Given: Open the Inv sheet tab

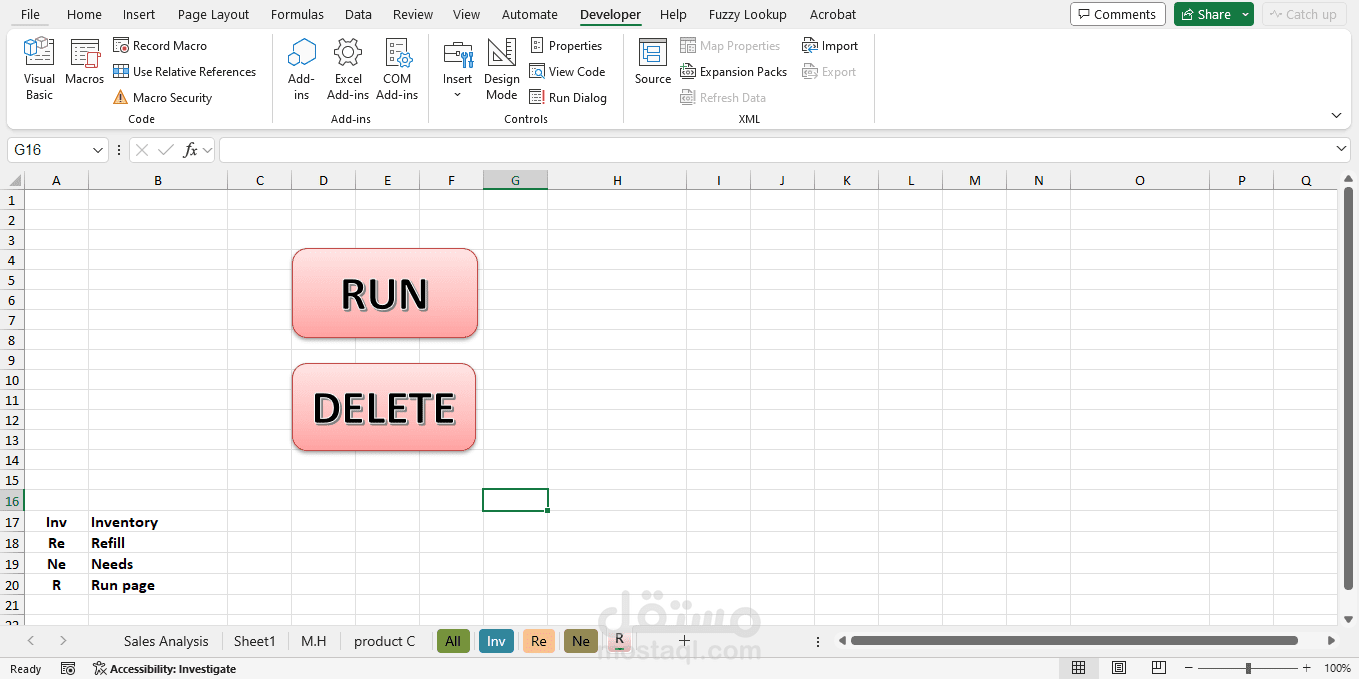Looking at the screenshot, I should [496, 641].
